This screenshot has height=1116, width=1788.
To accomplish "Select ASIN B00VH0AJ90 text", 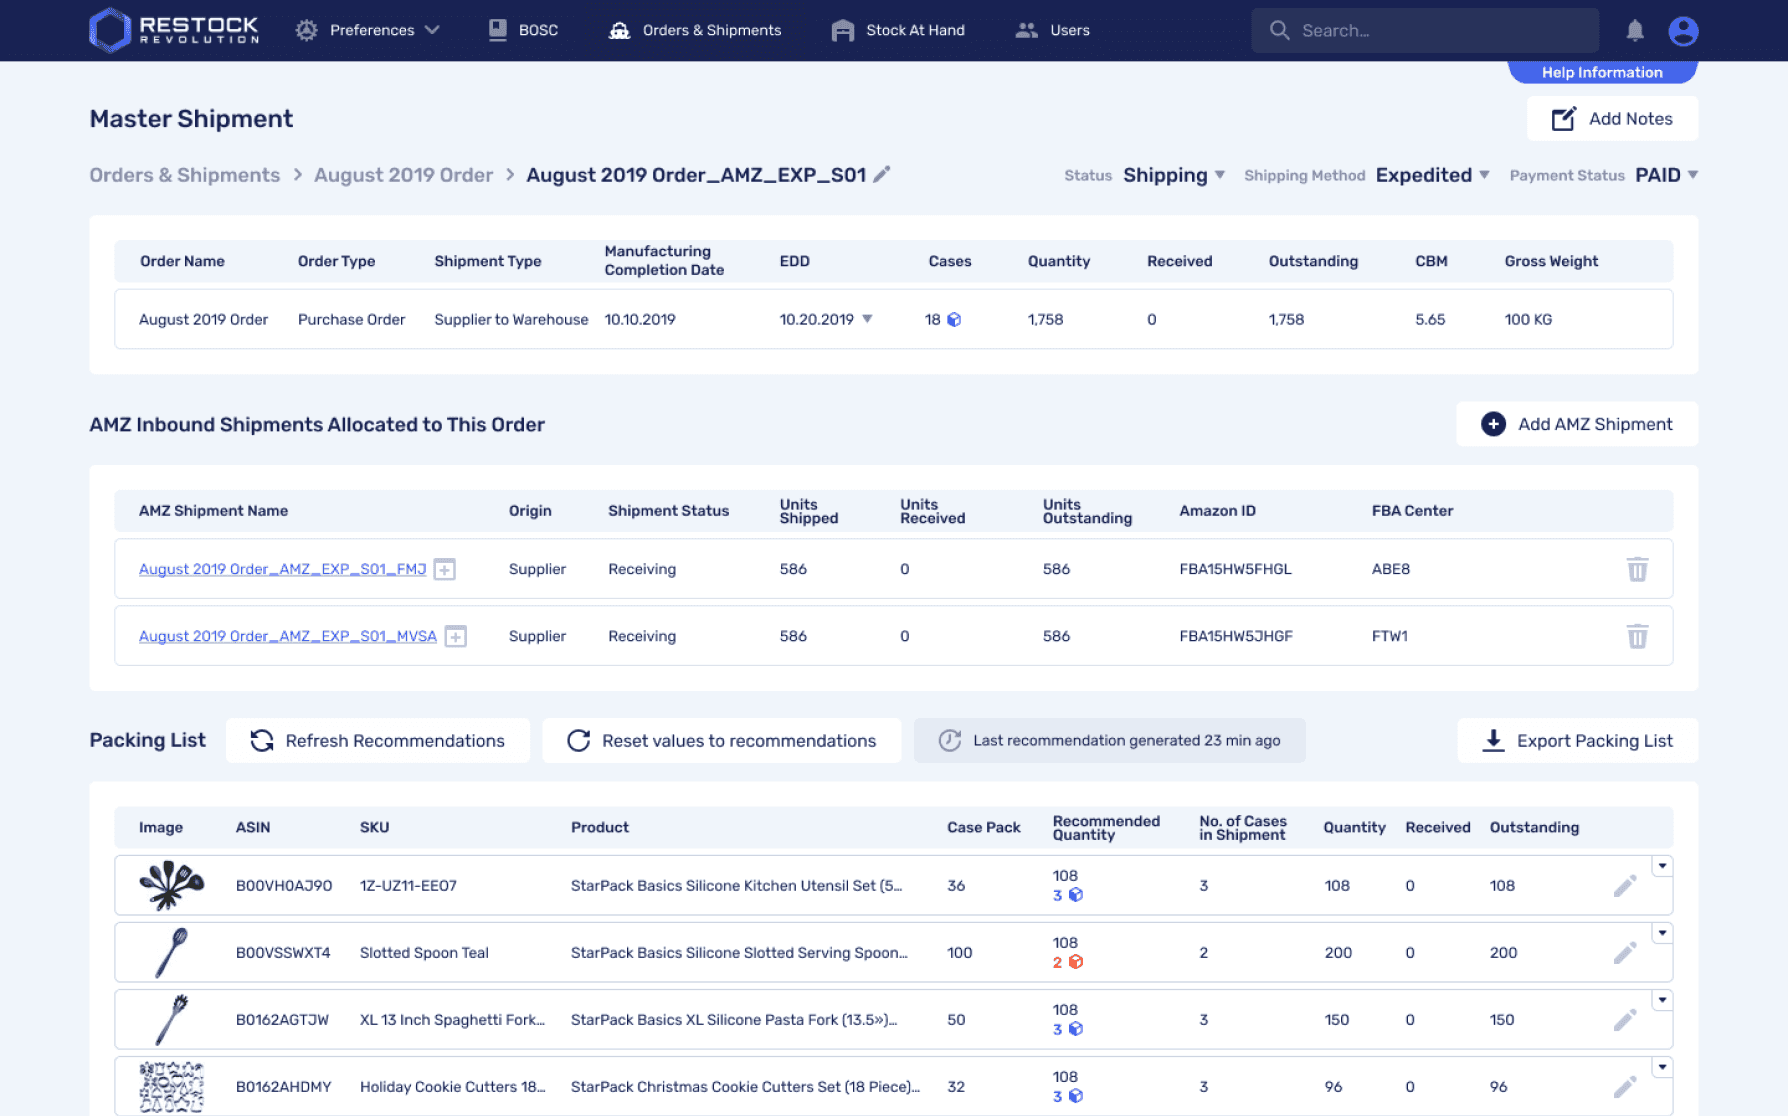I will click(284, 886).
